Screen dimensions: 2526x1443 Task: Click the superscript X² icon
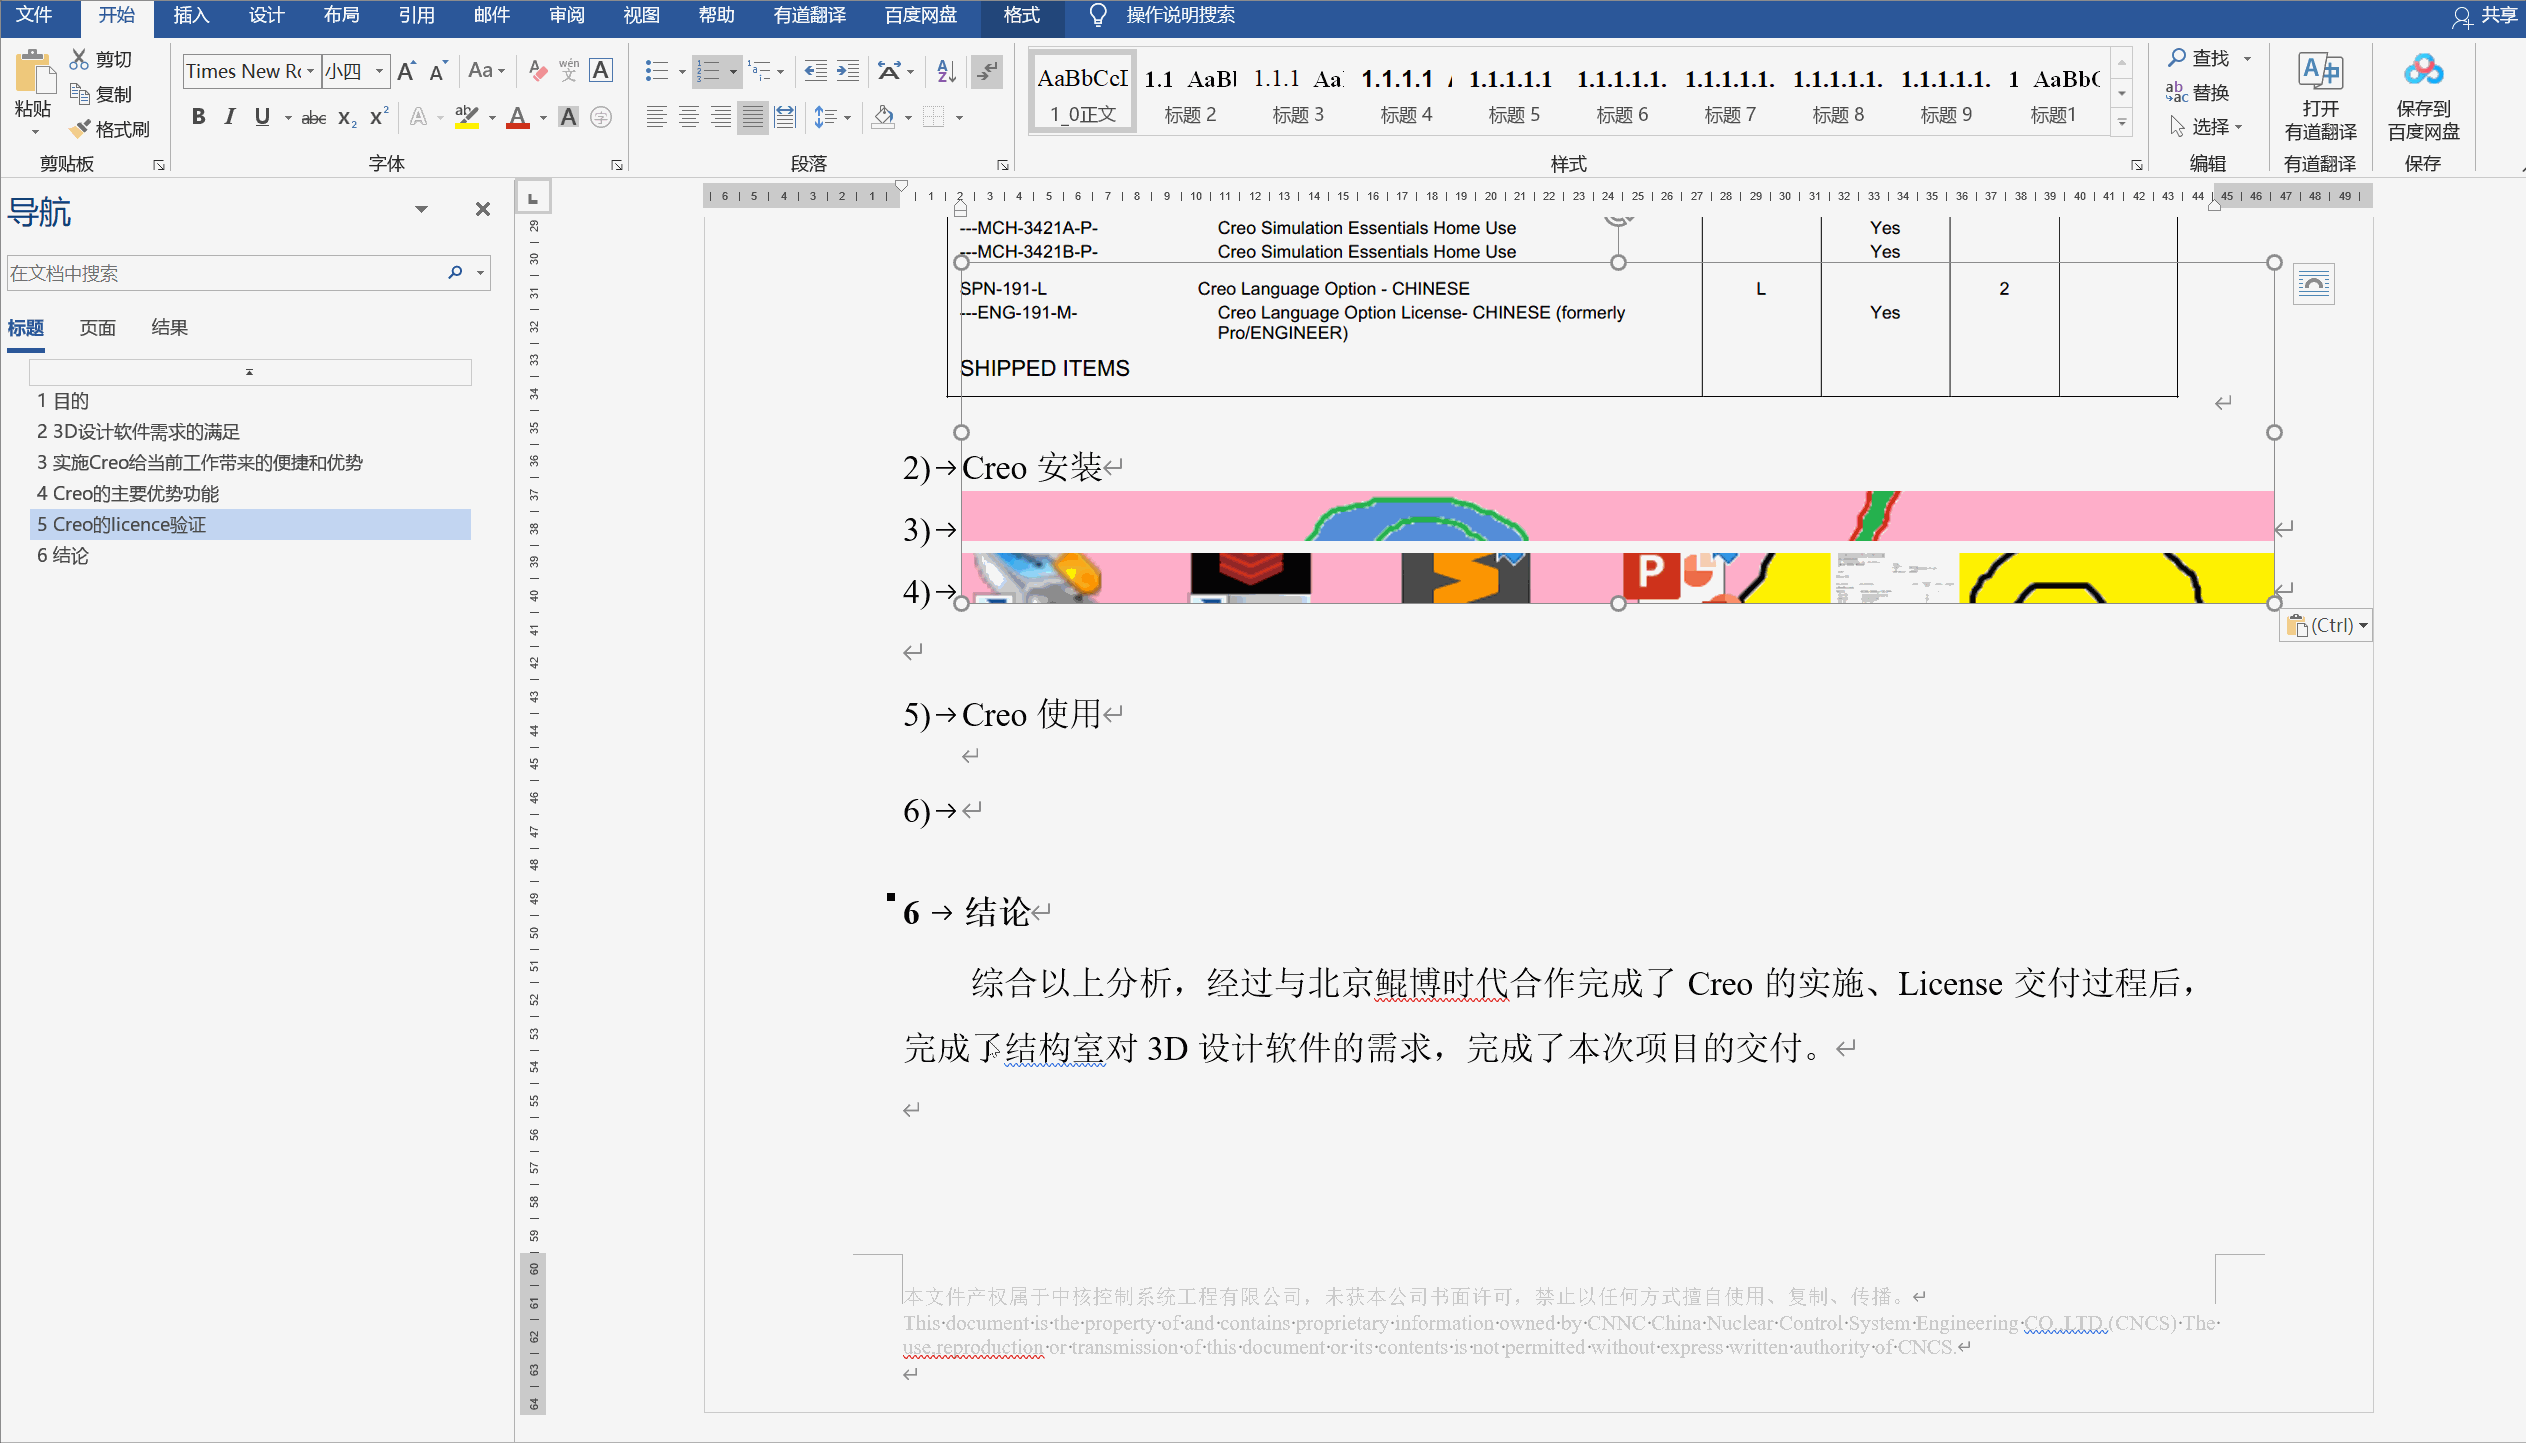pyautogui.click(x=378, y=118)
